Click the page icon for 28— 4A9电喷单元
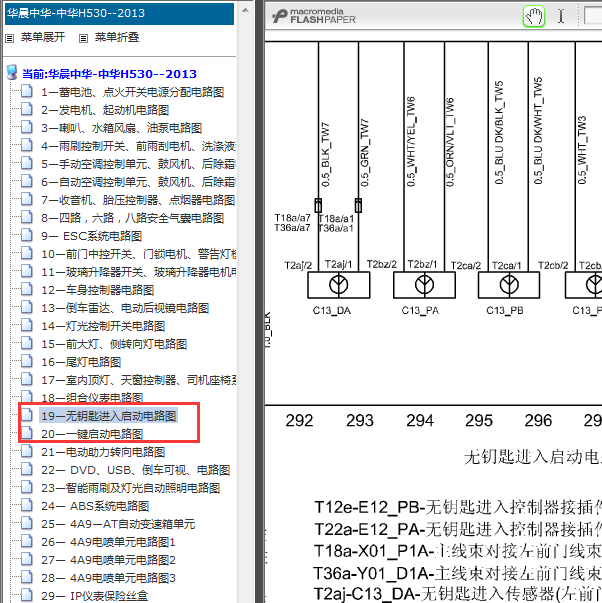This screenshot has width=602, height=603. coord(27,578)
